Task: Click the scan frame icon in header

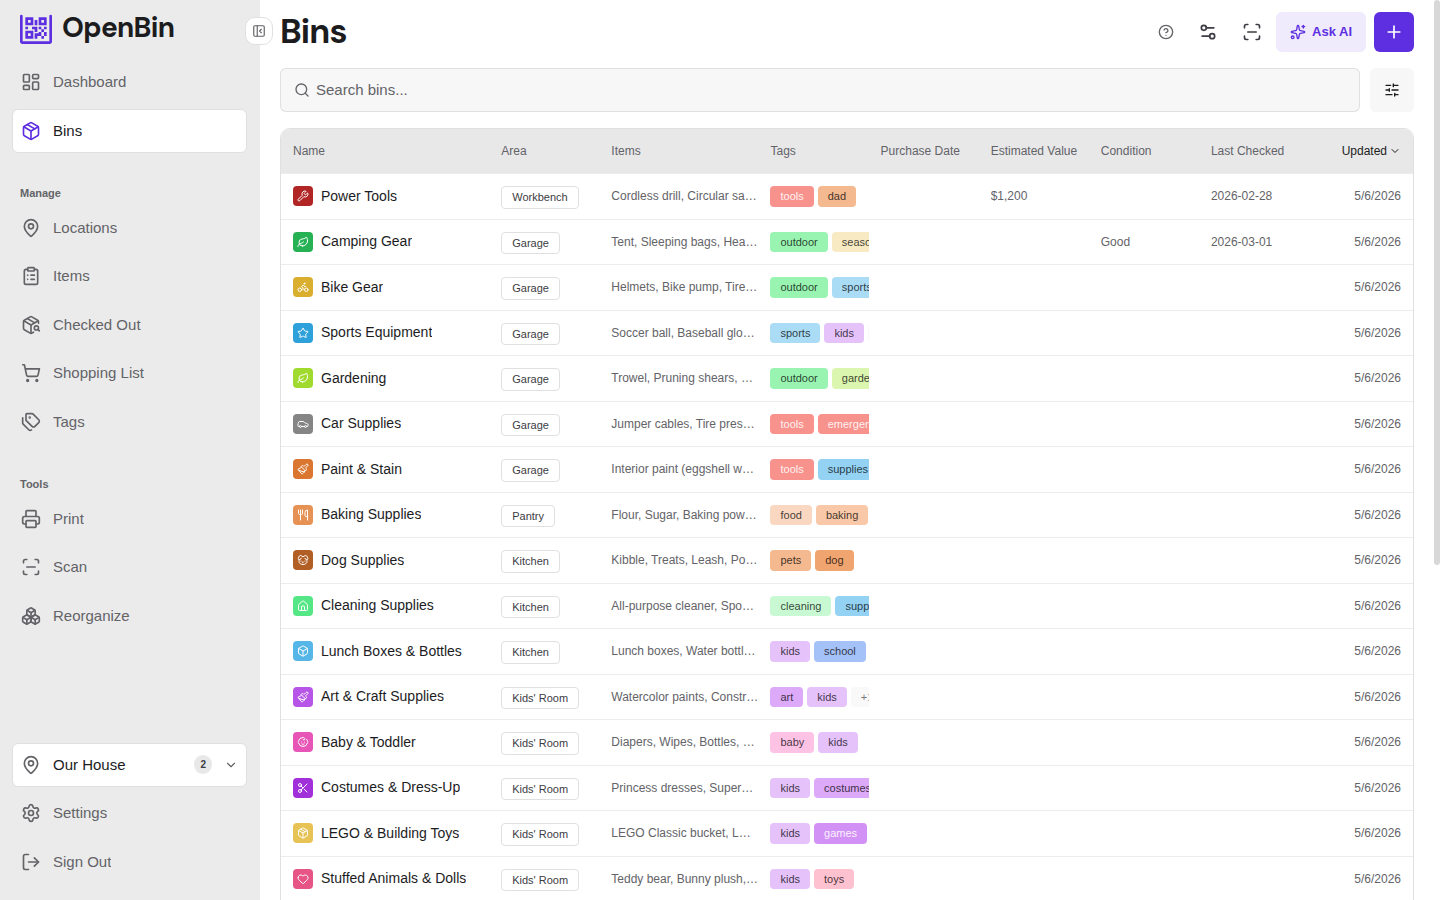Action: (1252, 32)
